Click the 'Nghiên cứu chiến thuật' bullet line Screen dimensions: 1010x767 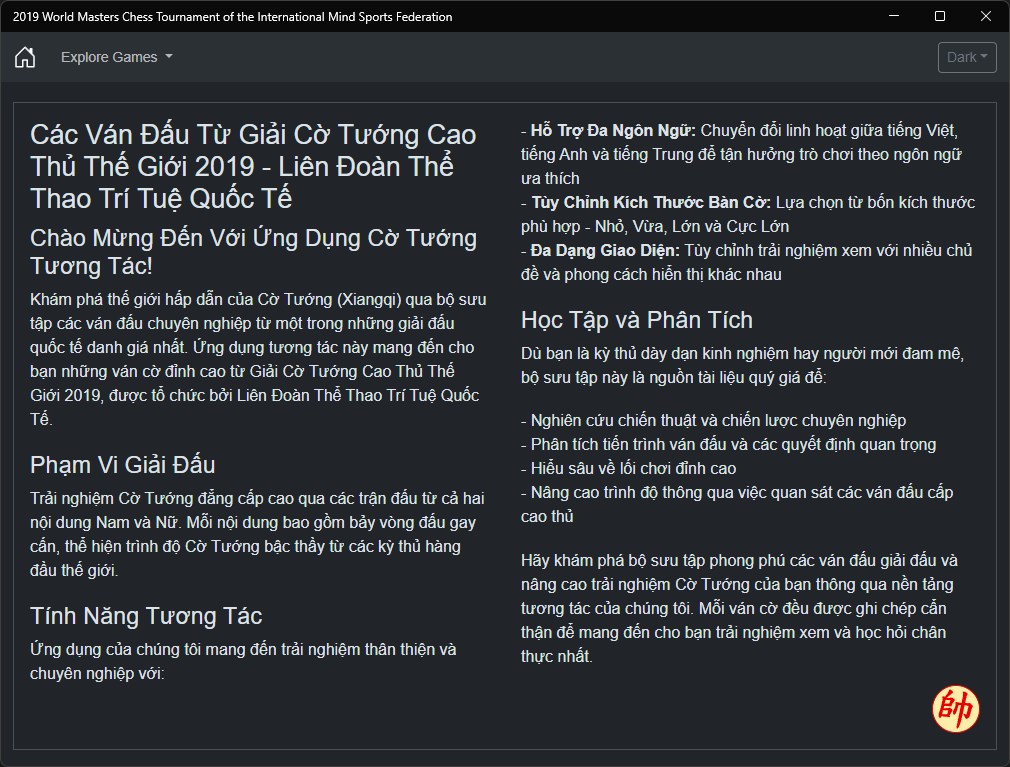pyautogui.click(x=714, y=421)
